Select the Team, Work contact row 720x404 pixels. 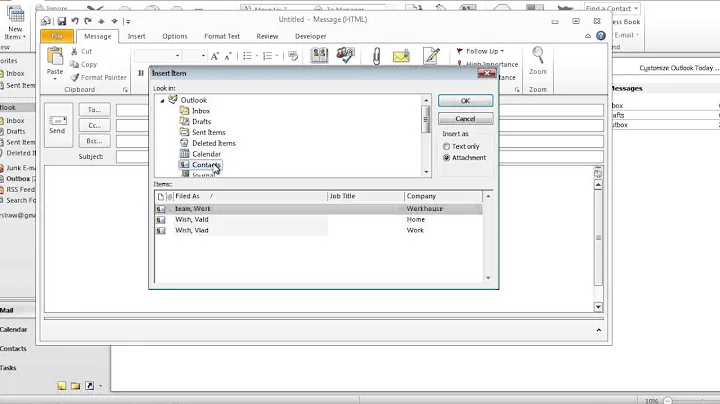click(319, 209)
